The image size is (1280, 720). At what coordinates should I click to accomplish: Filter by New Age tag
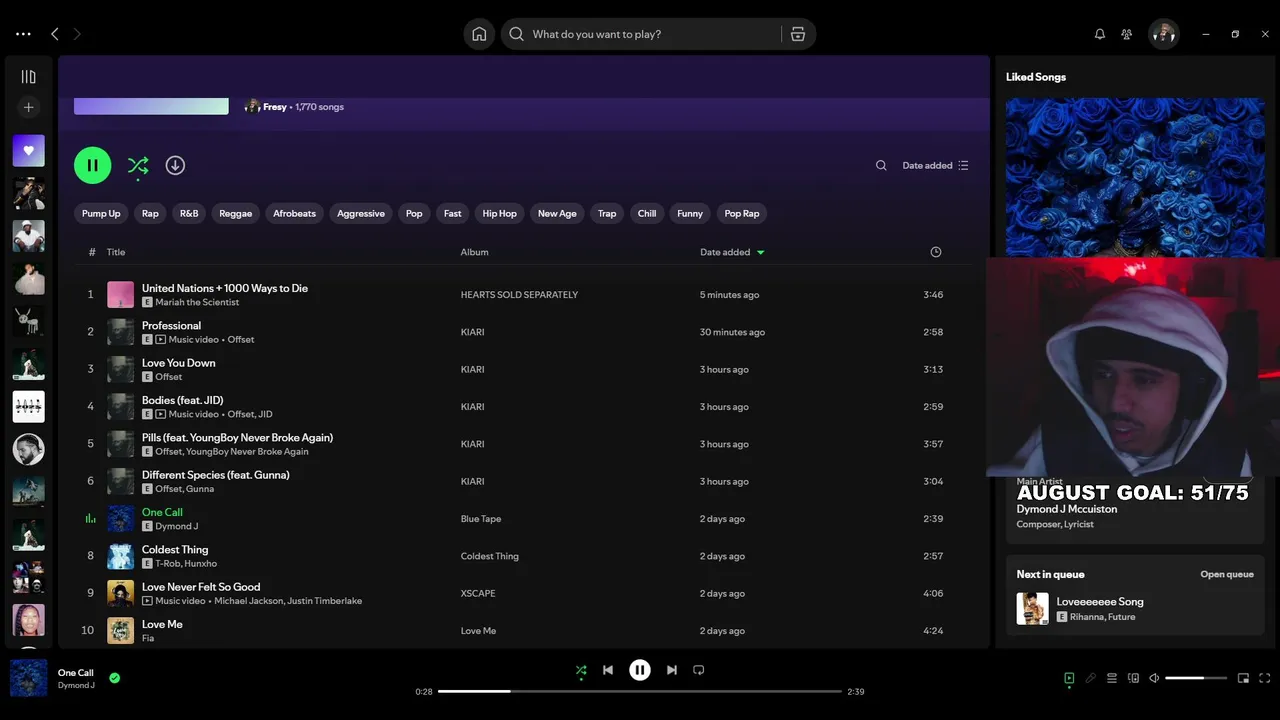557,213
